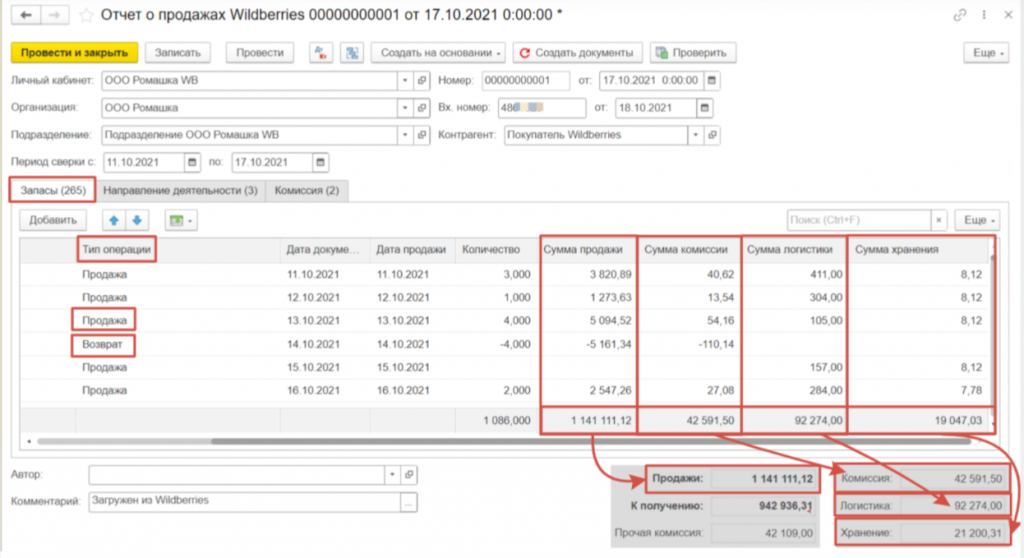The height and width of the screenshot is (558, 1024).
Task: Expand the Личный кабинет dropdown
Action: point(405,80)
